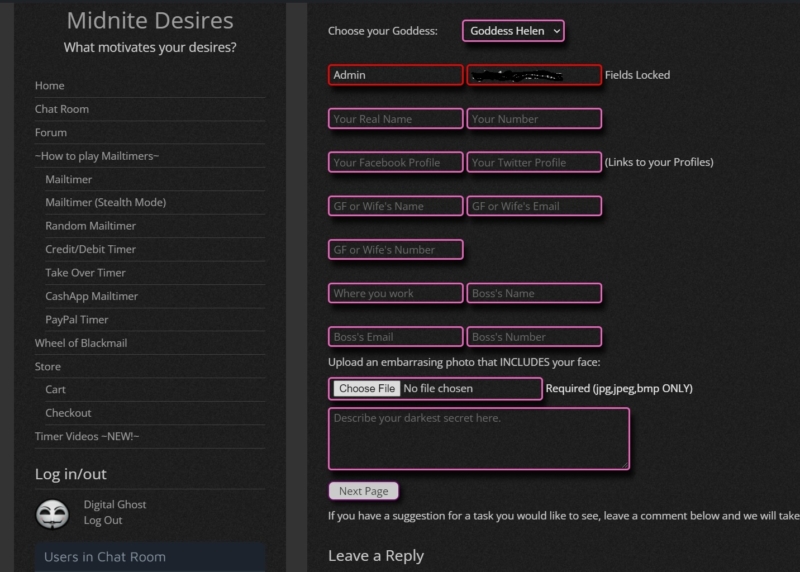Open the Checkout link
This screenshot has width=800, height=572.
pyautogui.click(x=68, y=413)
